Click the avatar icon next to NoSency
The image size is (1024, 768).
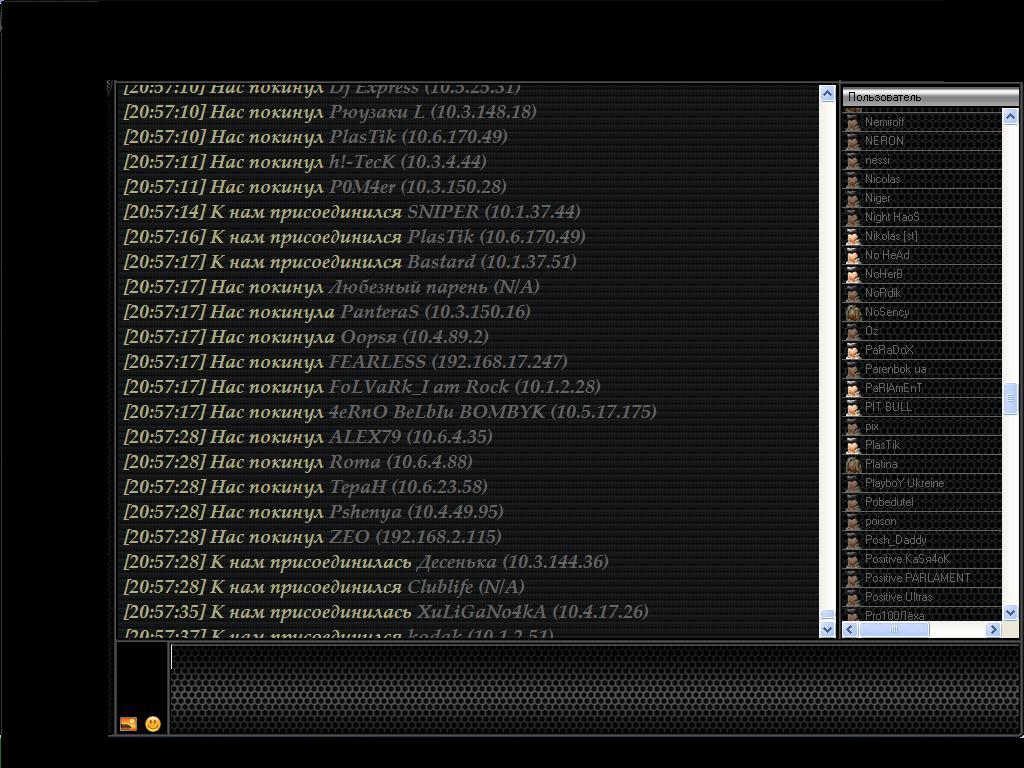click(853, 312)
